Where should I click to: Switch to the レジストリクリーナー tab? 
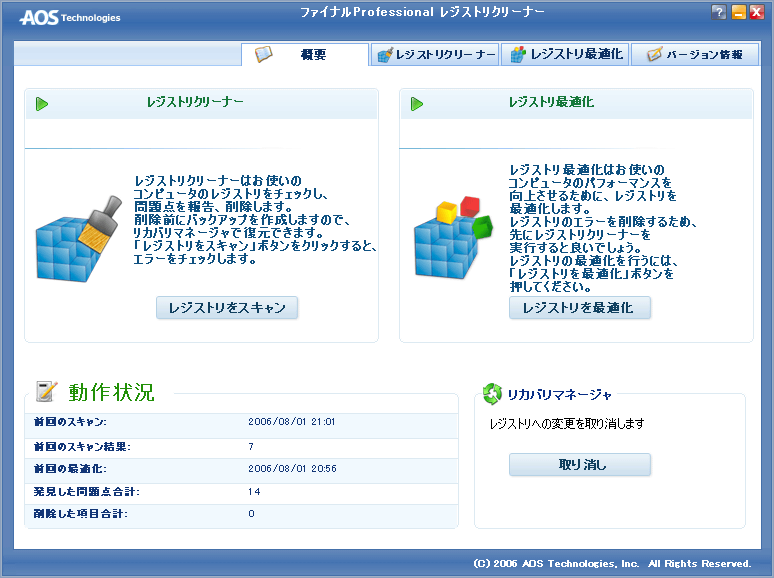pyautogui.click(x=435, y=54)
